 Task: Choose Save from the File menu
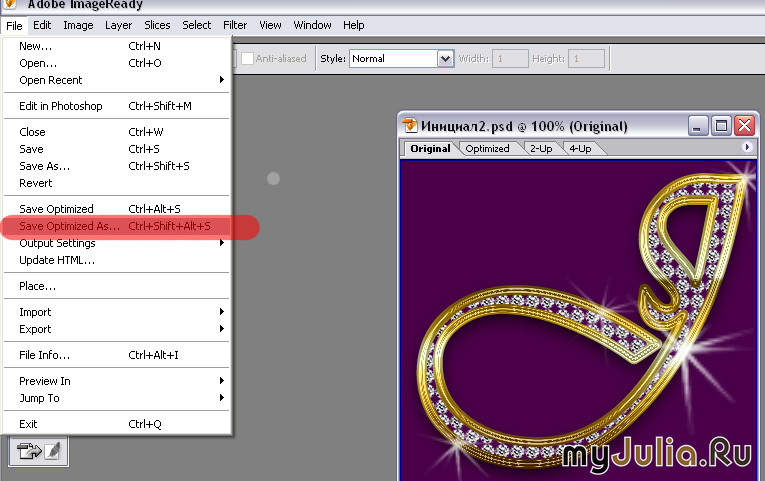coord(116,149)
